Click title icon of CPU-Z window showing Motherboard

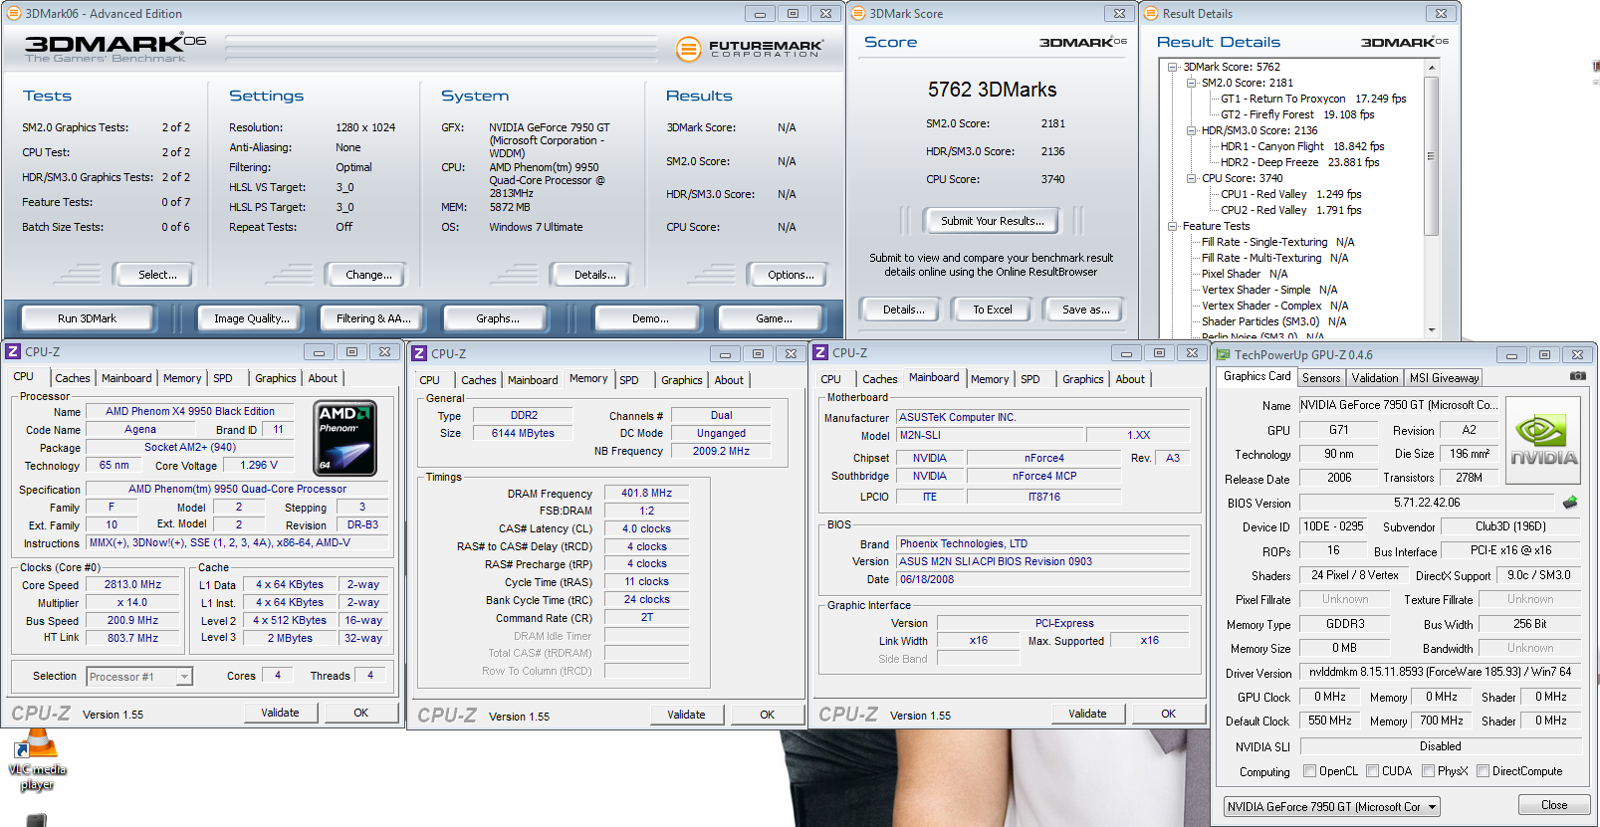(821, 353)
